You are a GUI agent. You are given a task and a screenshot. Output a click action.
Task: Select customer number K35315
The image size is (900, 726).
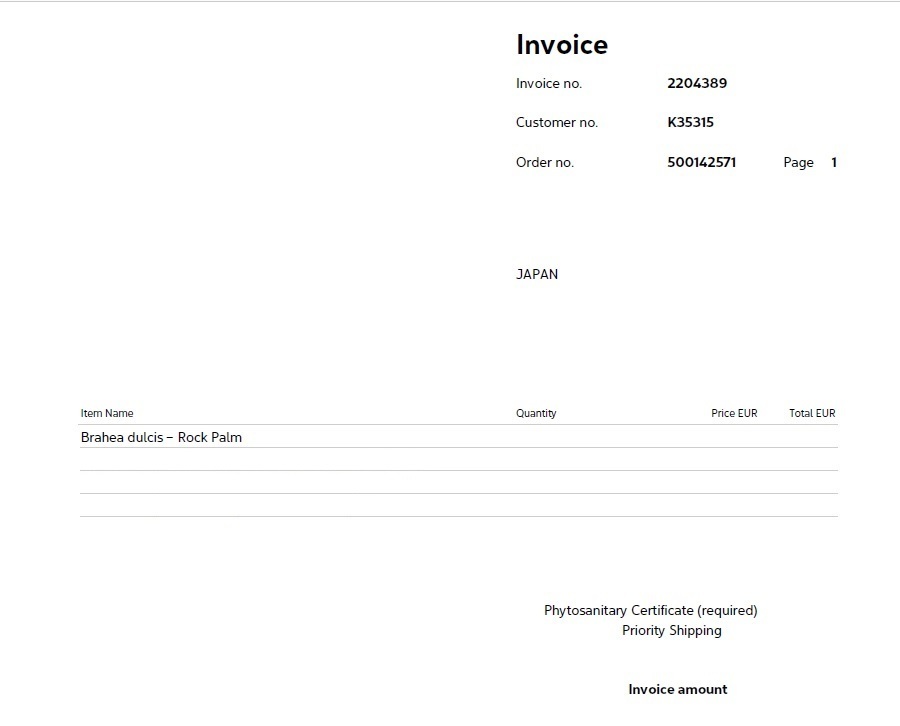[x=690, y=122]
